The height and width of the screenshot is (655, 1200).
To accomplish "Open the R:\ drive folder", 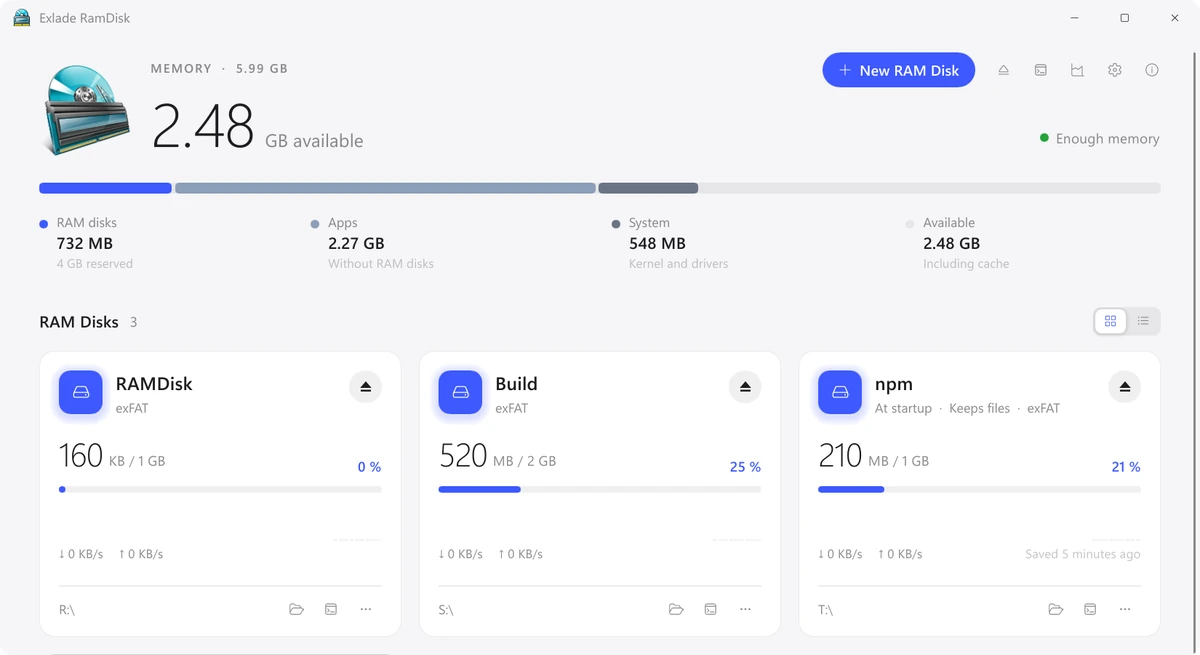I will (x=296, y=609).
